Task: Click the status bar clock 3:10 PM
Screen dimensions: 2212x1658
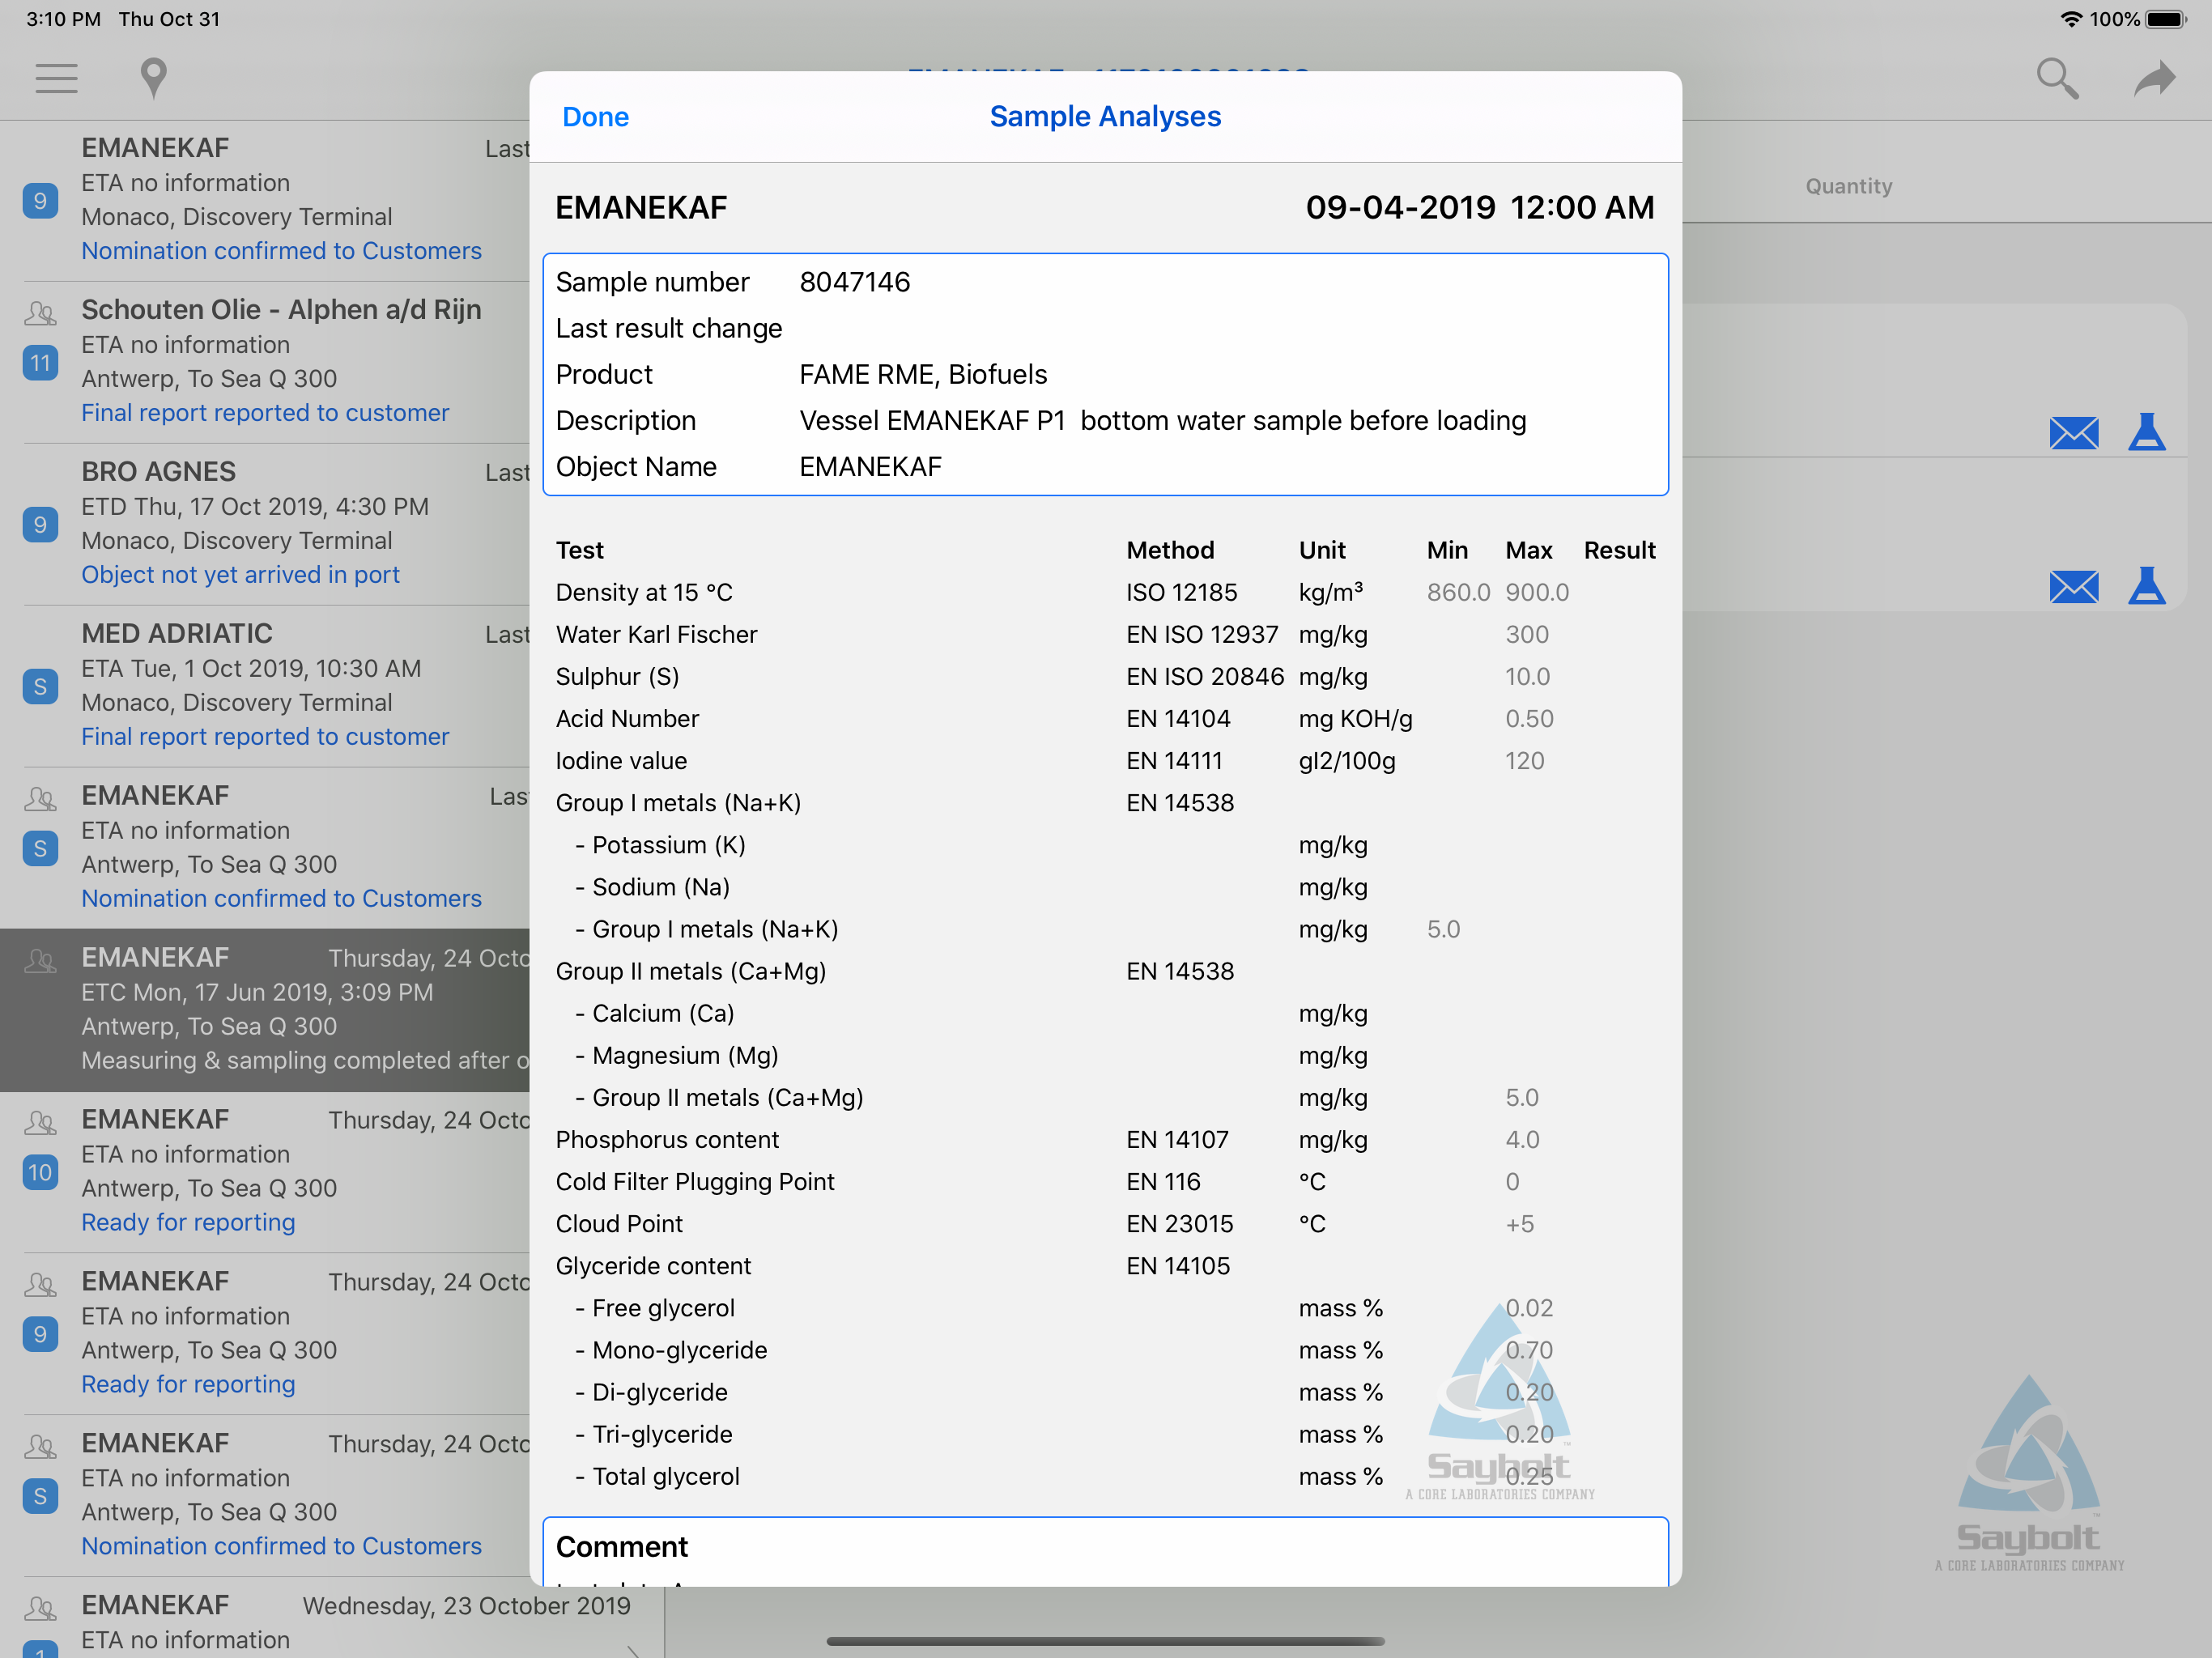Action: click(x=63, y=19)
